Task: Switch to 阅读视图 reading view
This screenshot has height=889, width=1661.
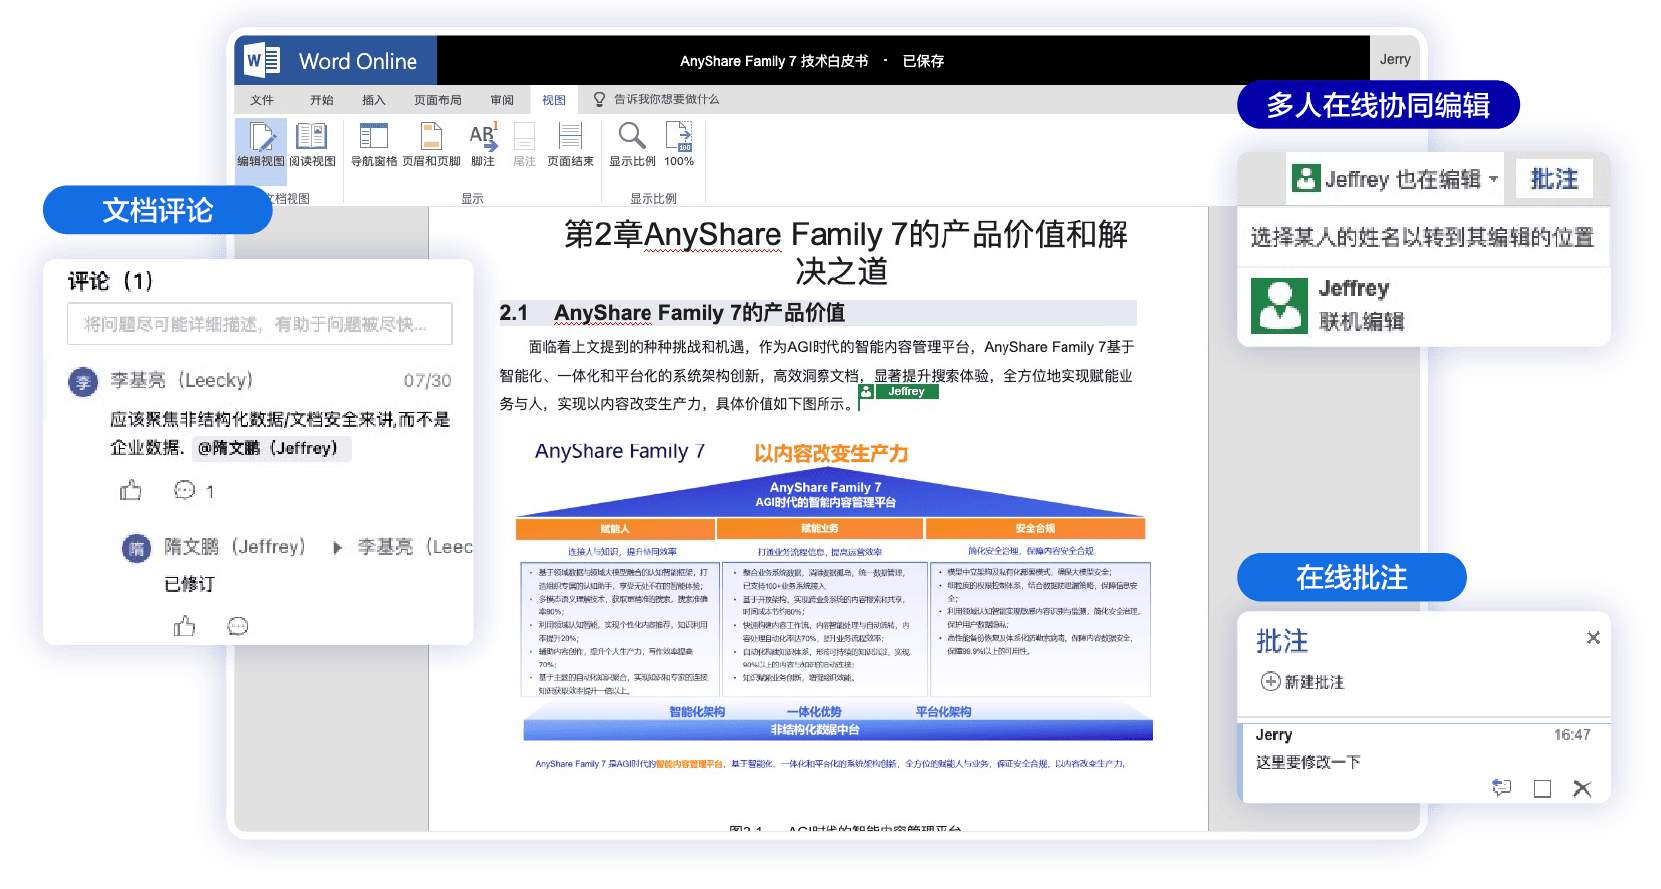Action: pos(312,136)
